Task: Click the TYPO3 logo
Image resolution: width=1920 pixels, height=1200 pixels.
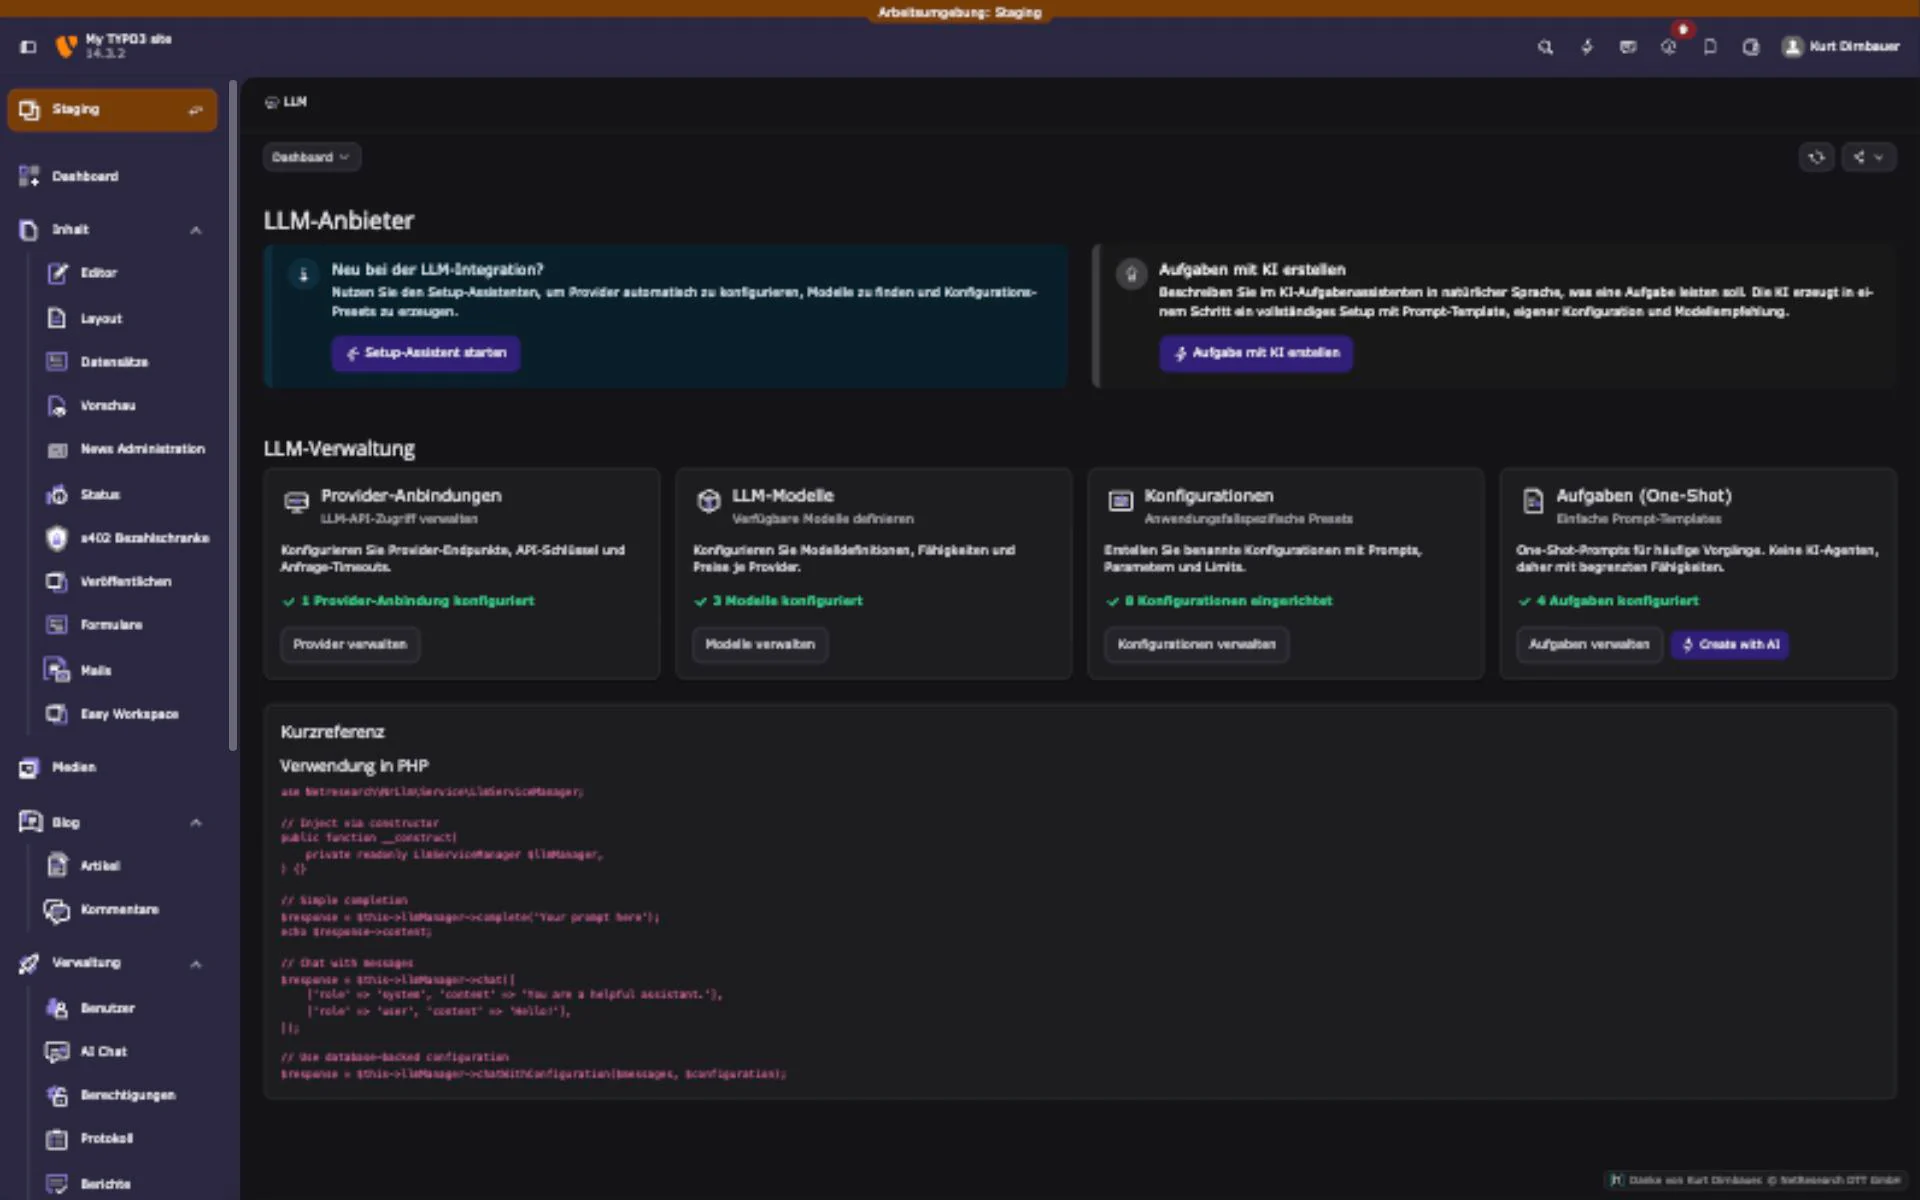Action: click(x=66, y=46)
